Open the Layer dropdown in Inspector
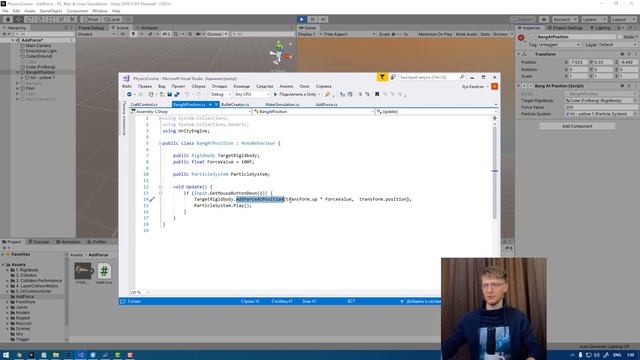This screenshot has width=640, height=360. tap(618, 44)
